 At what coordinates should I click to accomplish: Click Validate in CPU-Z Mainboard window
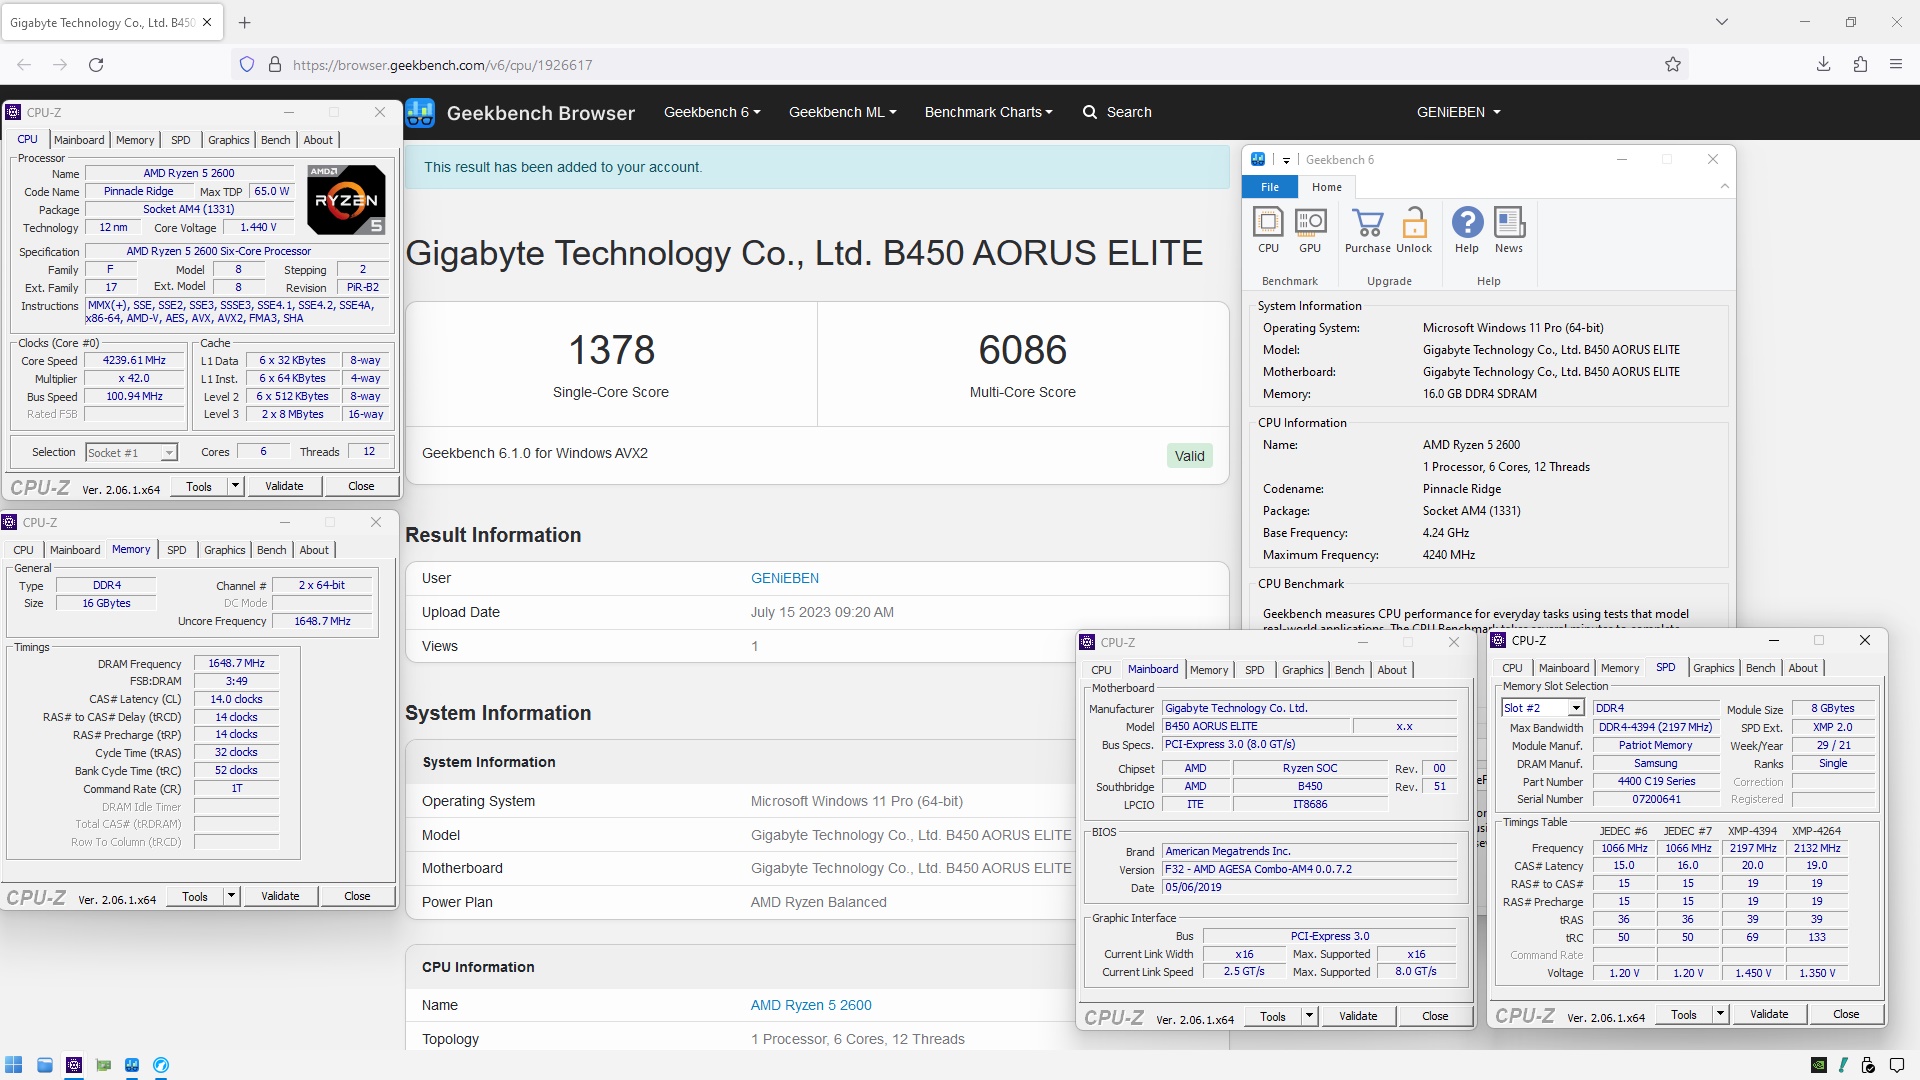1358,1016
